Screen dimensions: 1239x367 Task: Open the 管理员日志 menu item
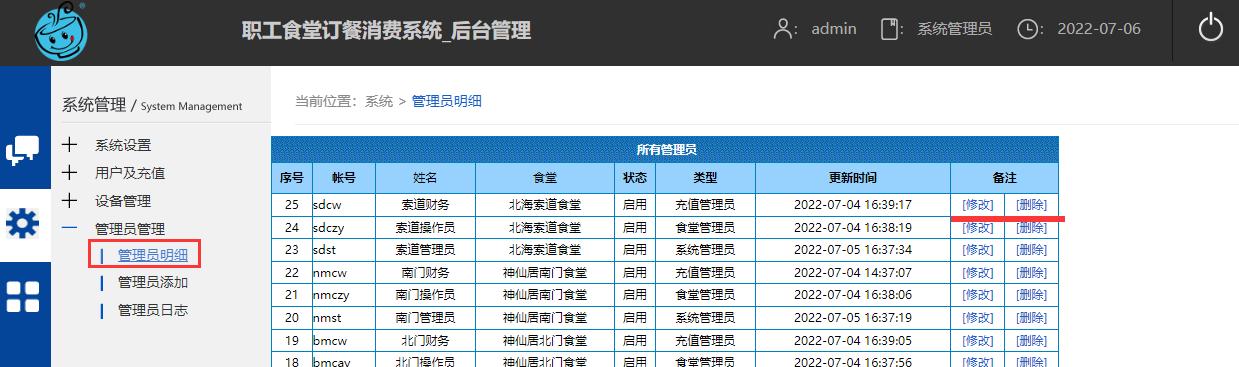tap(152, 310)
